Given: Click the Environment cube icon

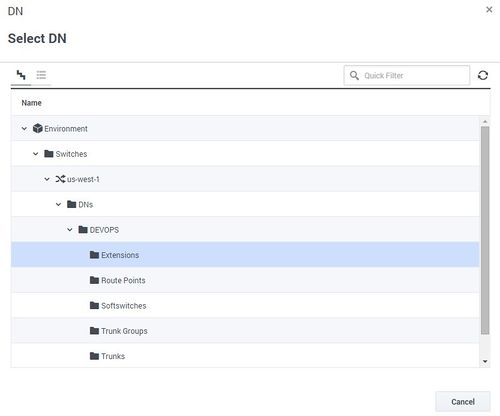Looking at the screenshot, I should [38, 128].
